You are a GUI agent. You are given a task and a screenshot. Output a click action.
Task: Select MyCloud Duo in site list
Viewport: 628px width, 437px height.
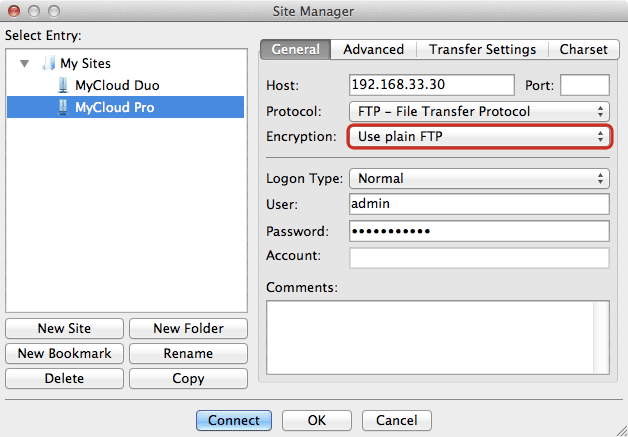116,85
